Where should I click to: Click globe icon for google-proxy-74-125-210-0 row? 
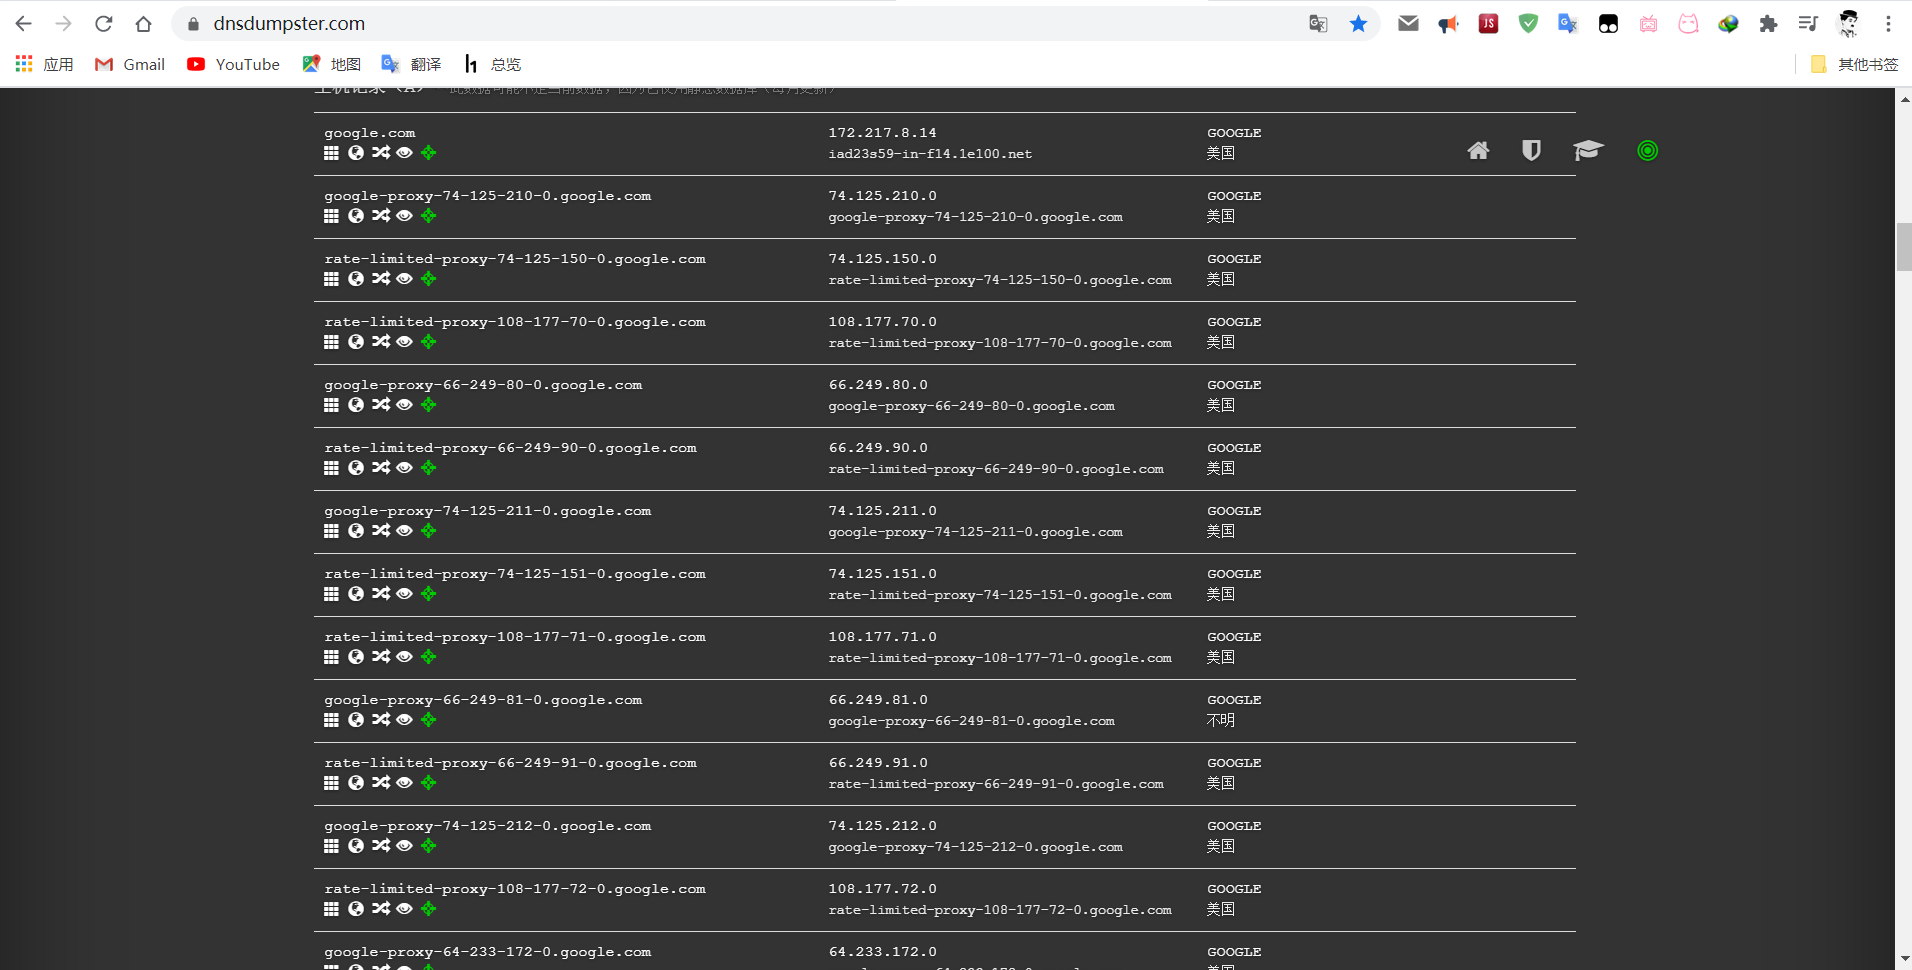356,216
